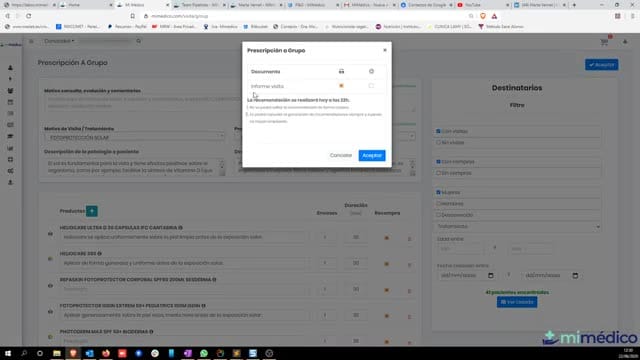640x360 pixels.
Task: Toggle the Mujeres filter checkbox
Action: click(438, 192)
